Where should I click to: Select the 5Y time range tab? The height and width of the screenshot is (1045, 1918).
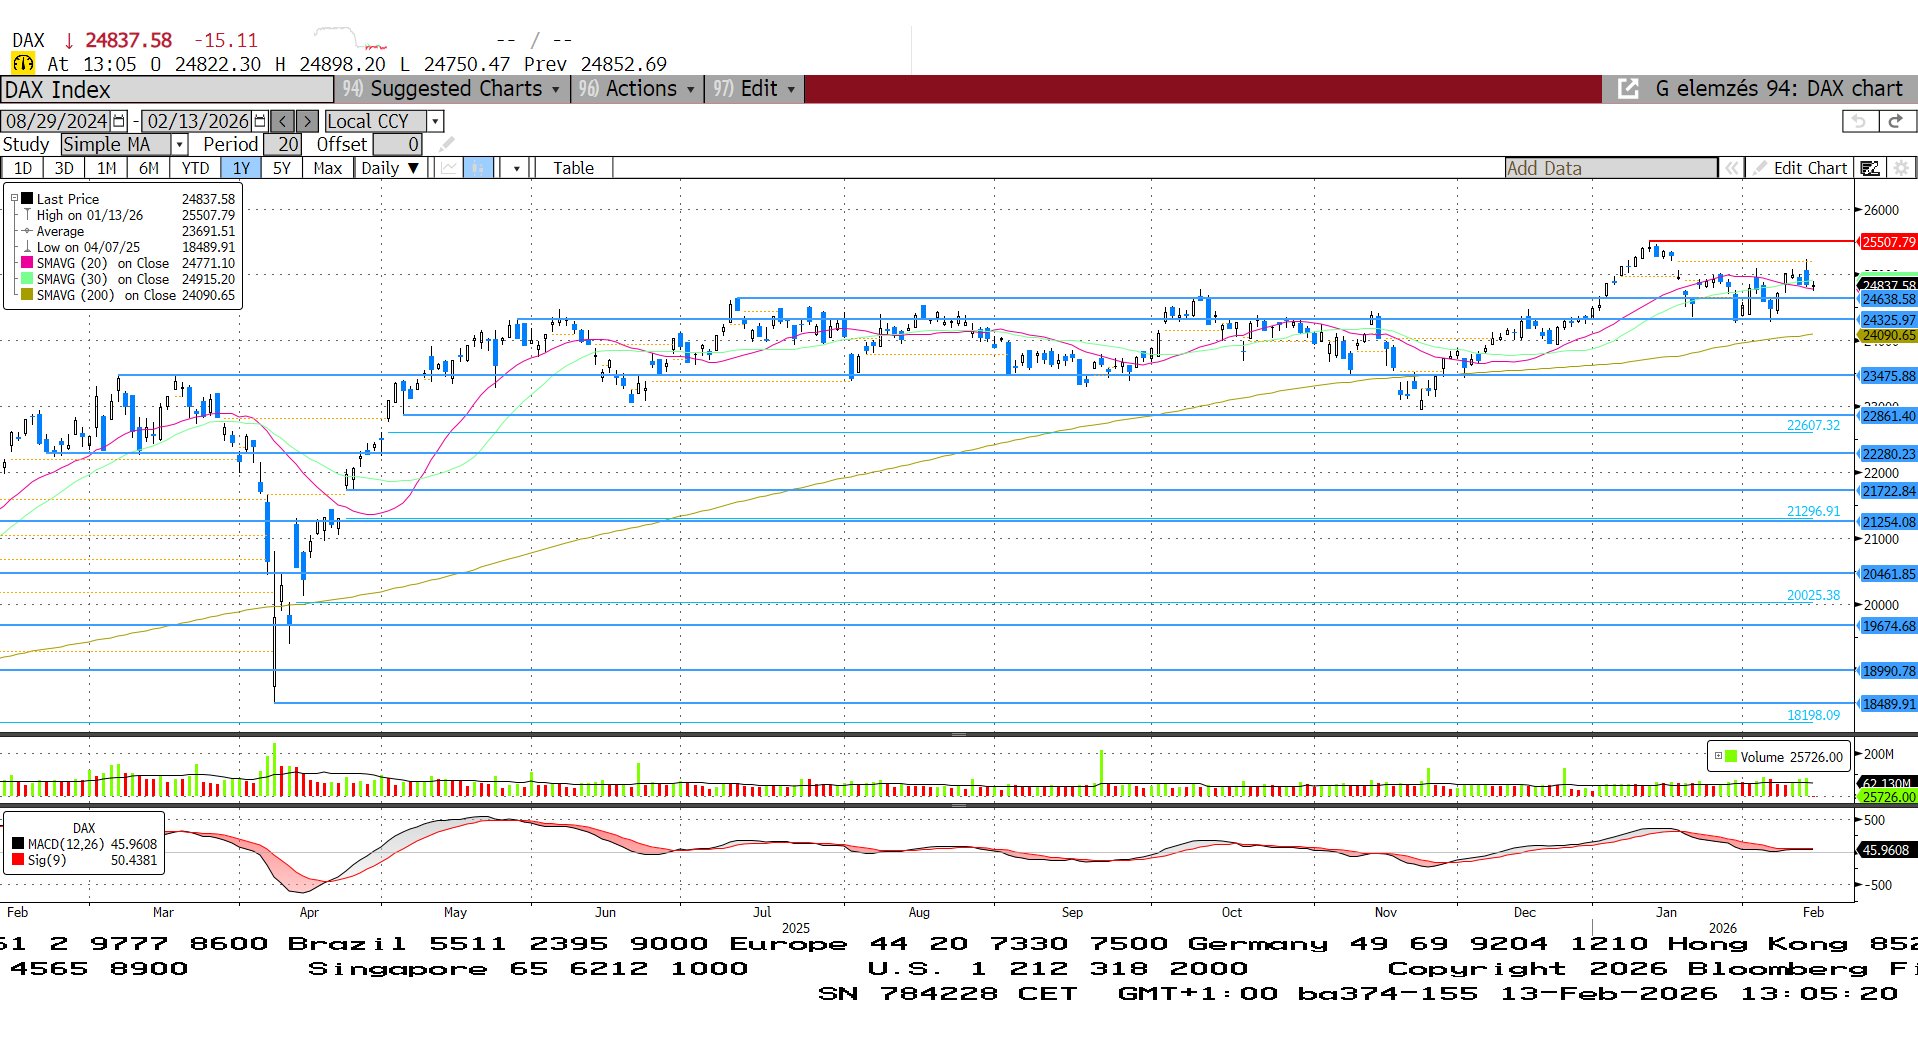(x=282, y=168)
